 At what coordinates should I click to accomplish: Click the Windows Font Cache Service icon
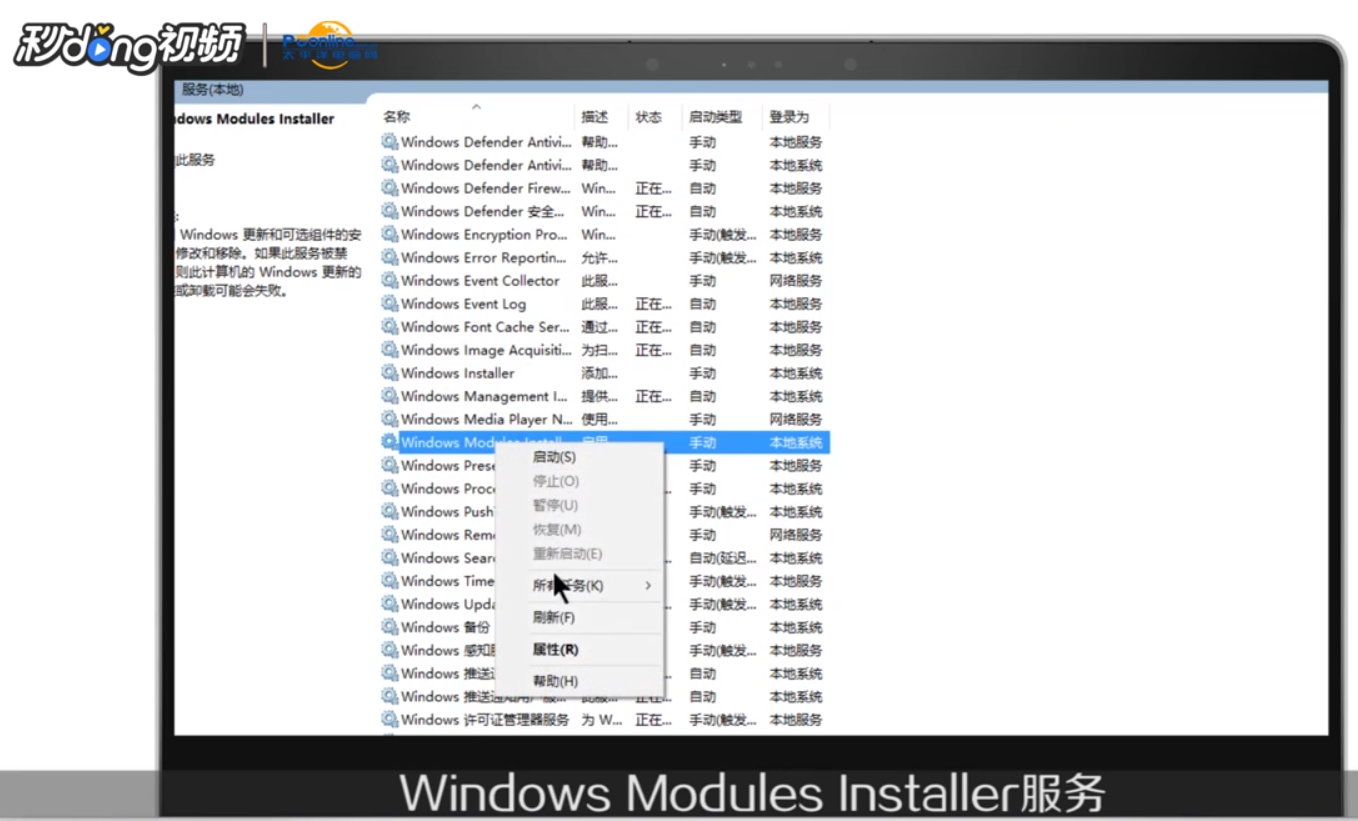click(x=389, y=326)
